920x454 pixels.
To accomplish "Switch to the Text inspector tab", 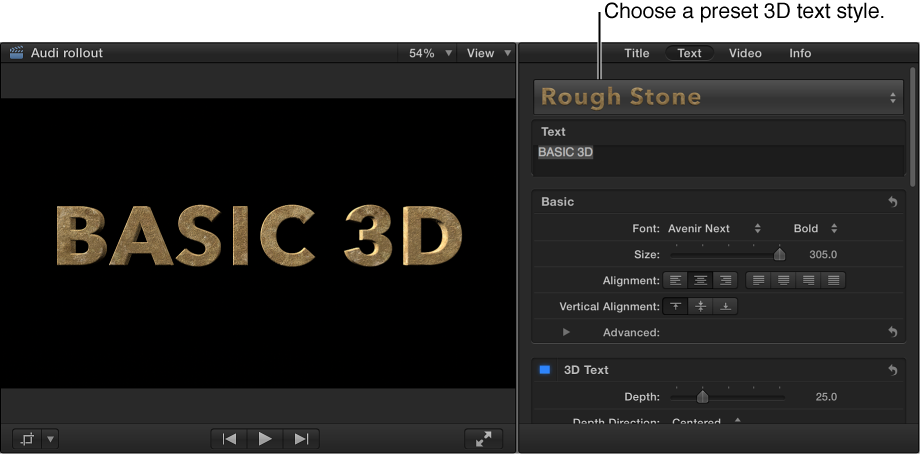I will point(689,53).
